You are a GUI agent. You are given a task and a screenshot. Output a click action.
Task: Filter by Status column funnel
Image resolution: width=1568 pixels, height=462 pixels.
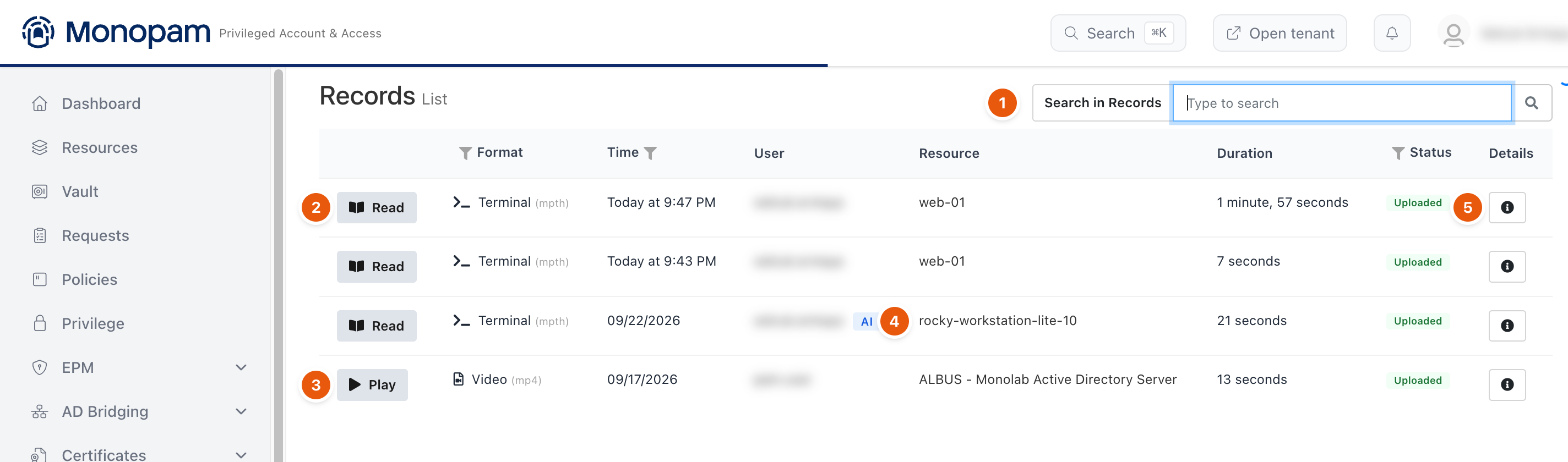point(1399,153)
